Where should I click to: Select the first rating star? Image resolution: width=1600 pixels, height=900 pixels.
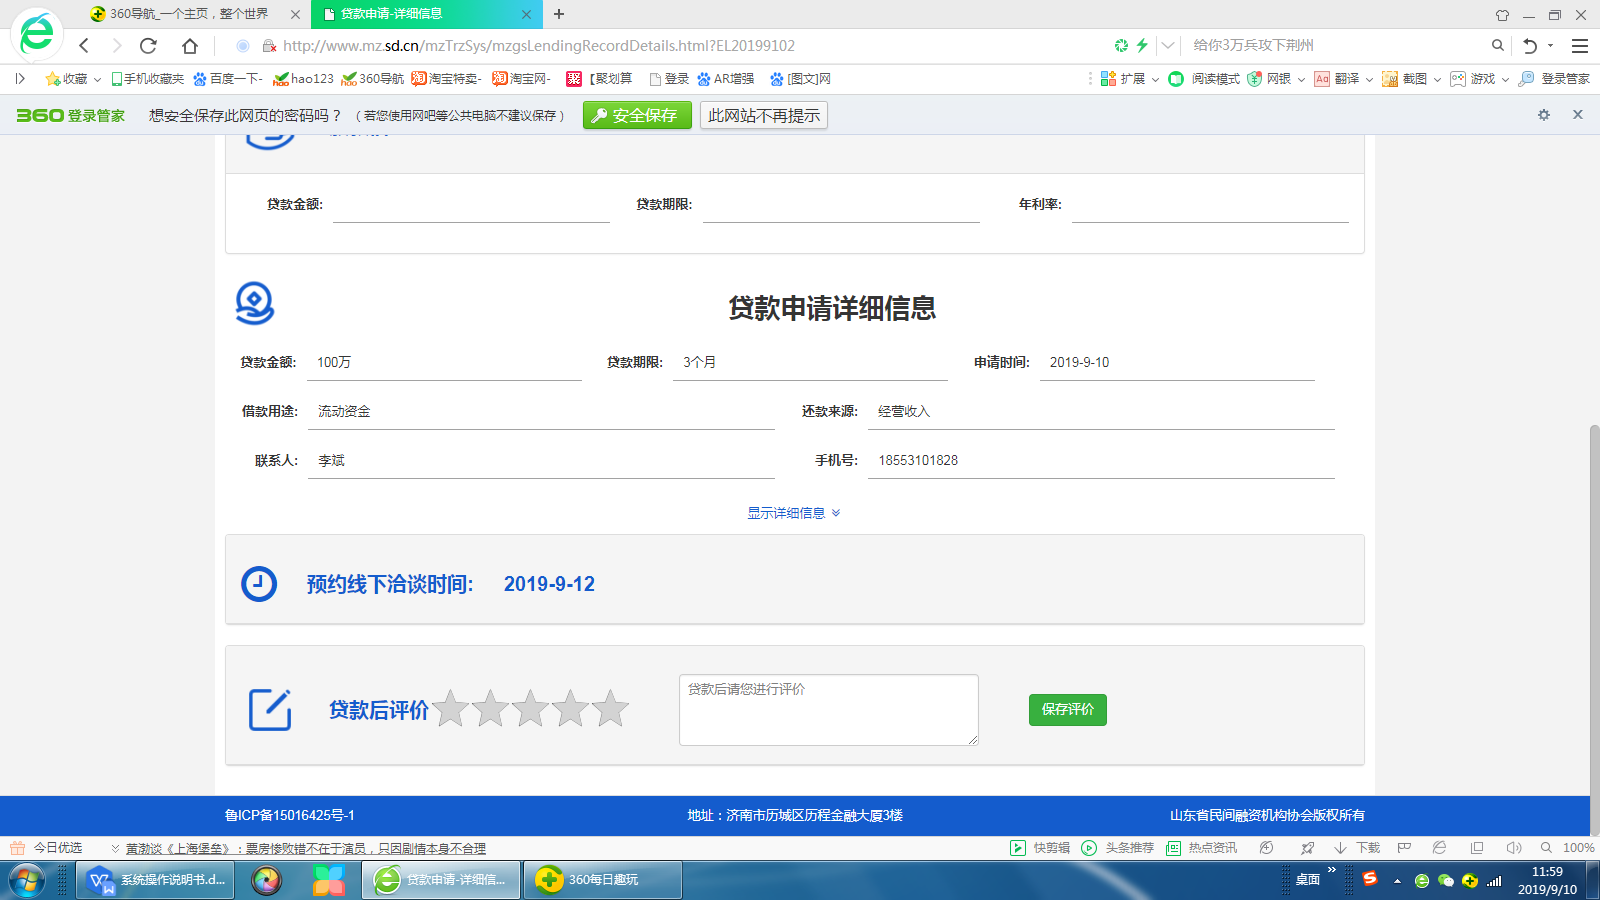pyautogui.click(x=451, y=709)
